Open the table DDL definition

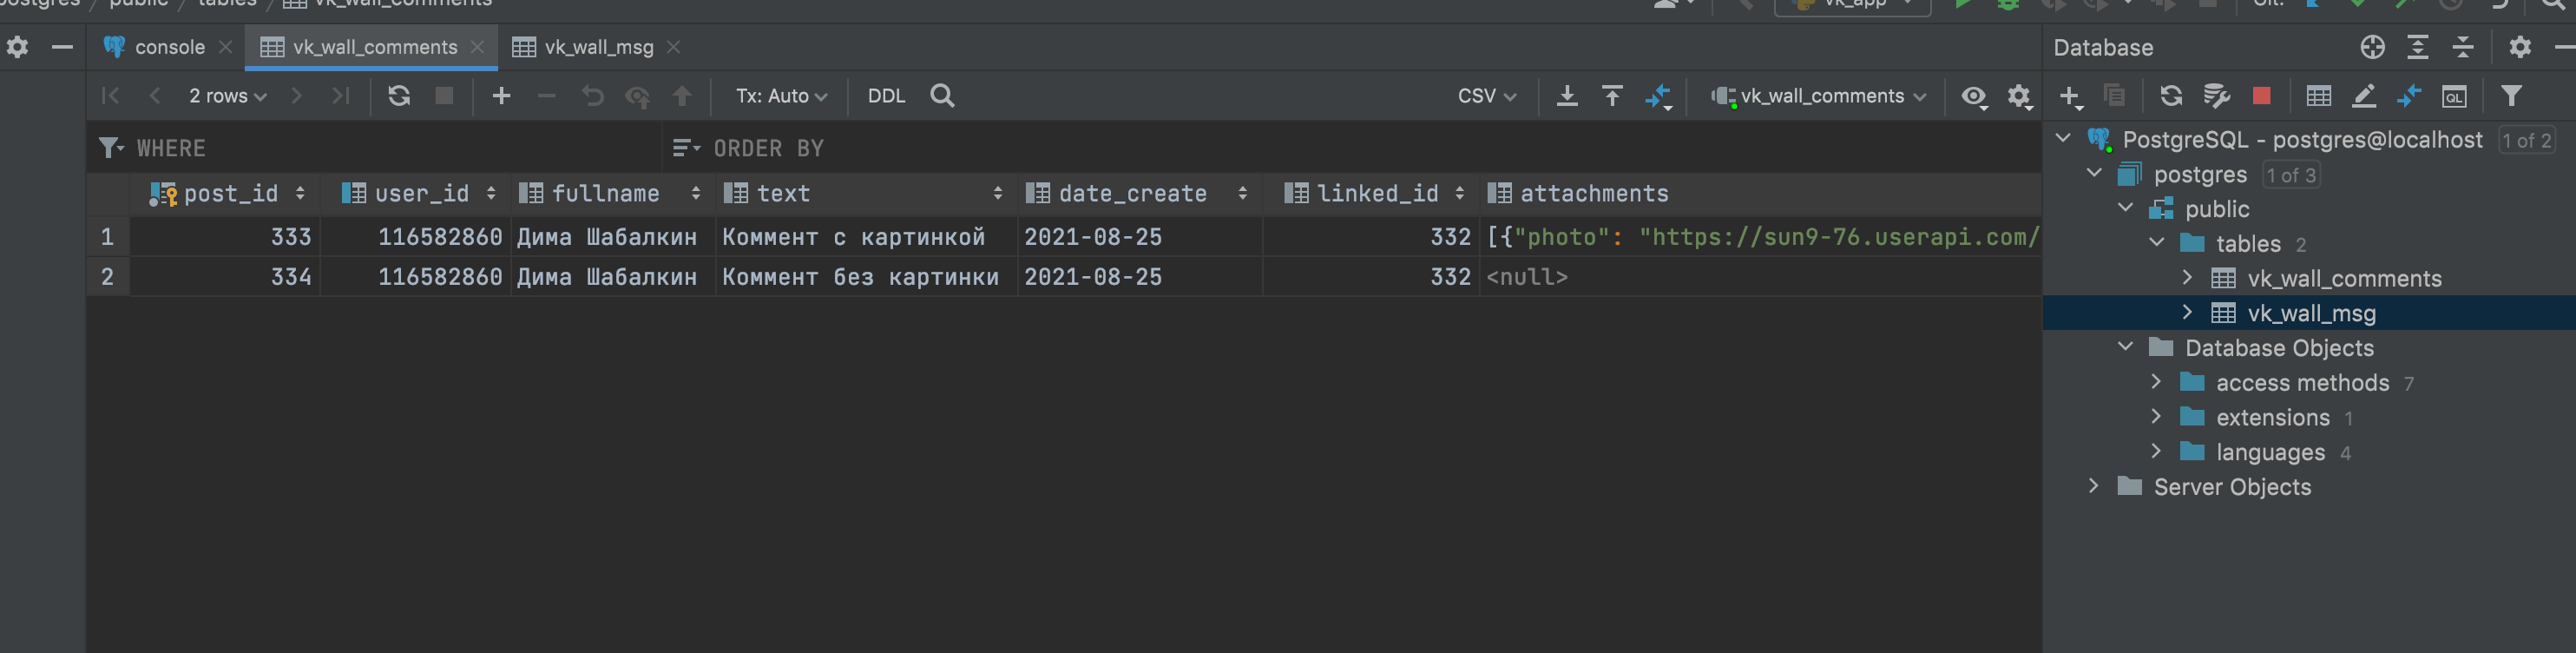884,96
